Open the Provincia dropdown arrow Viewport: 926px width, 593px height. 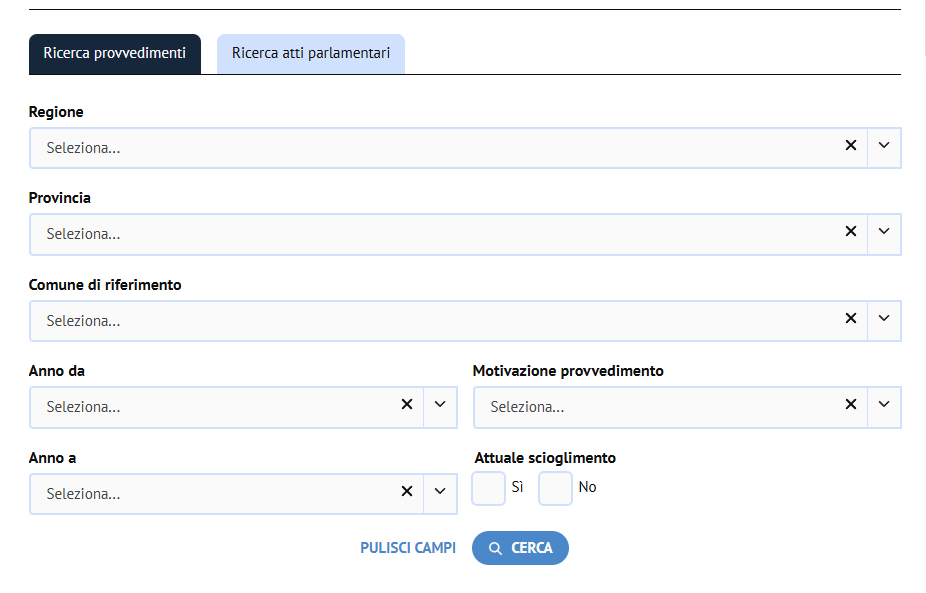tap(884, 232)
